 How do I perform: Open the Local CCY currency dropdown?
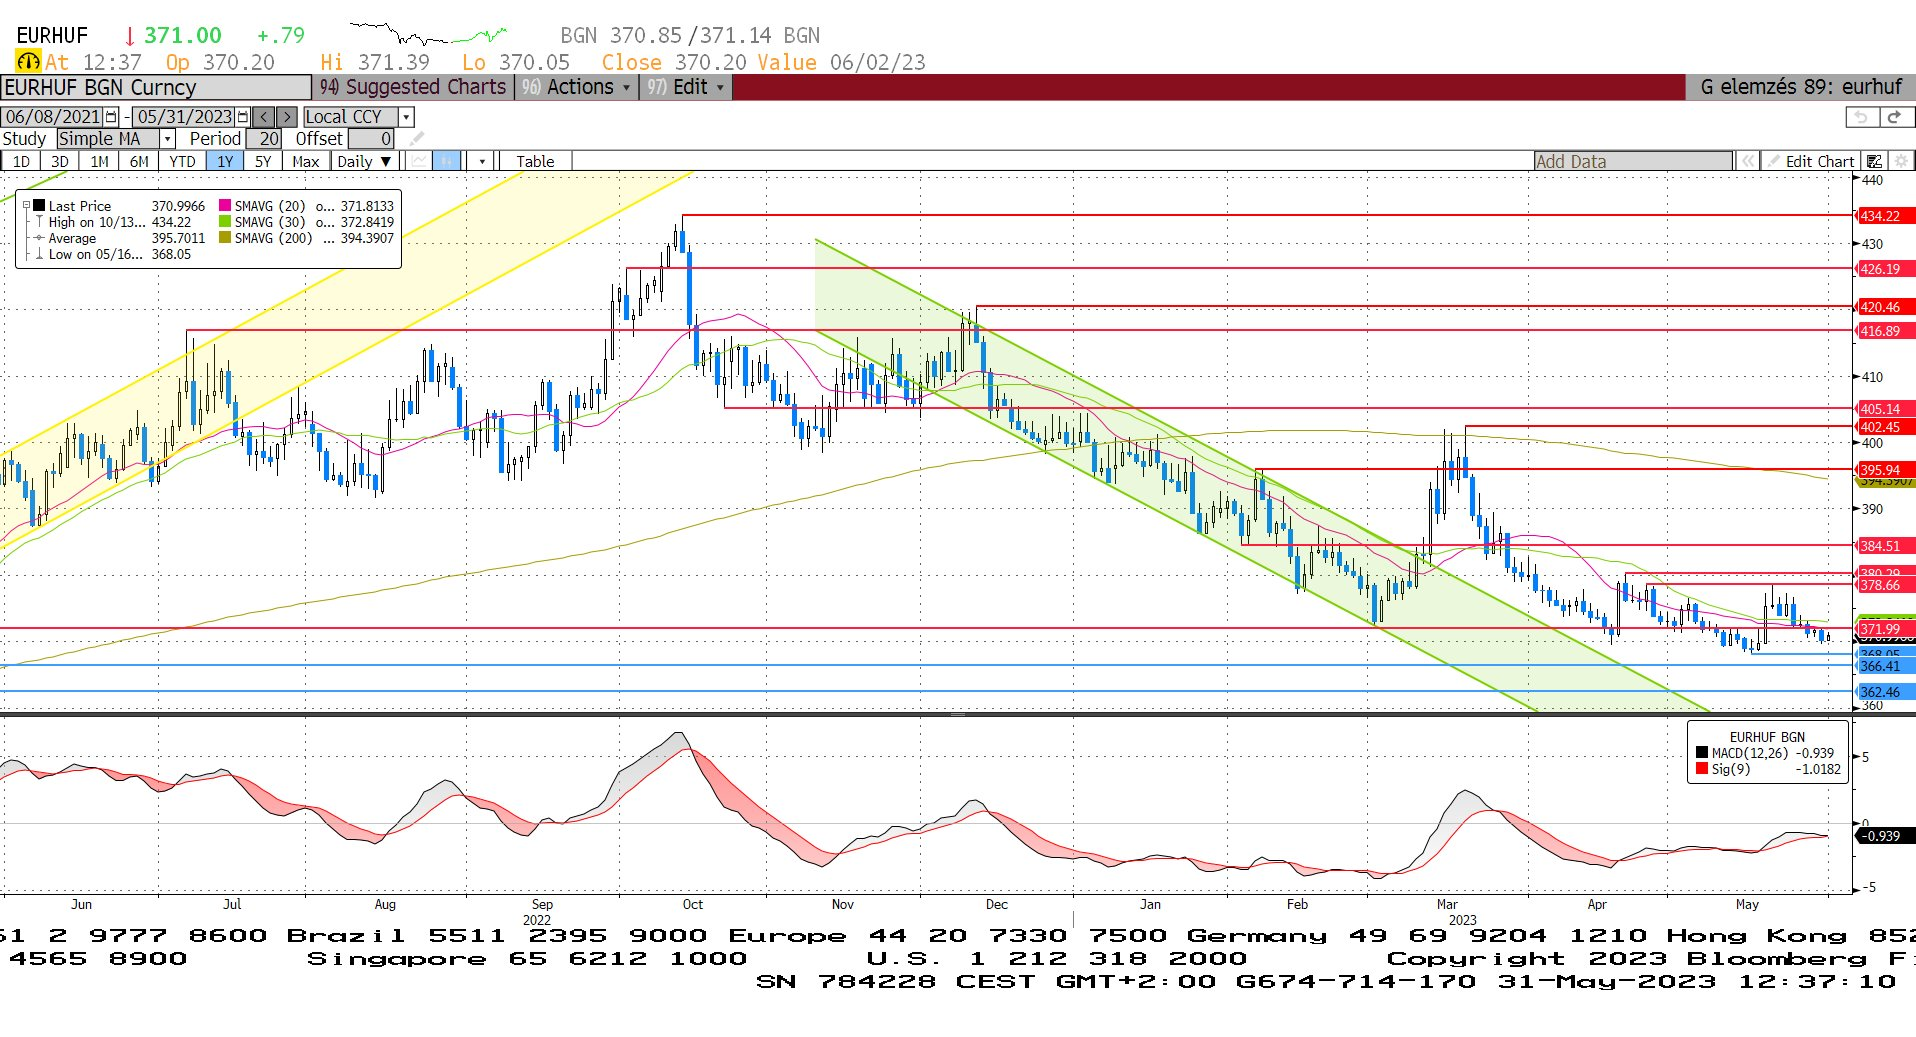(406, 117)
